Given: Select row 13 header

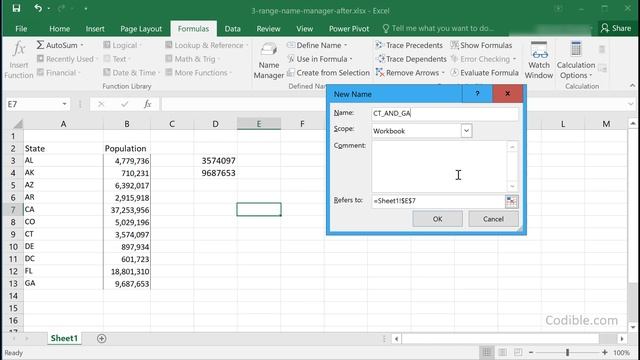Looking at the screenshot, I should (13, 284).
